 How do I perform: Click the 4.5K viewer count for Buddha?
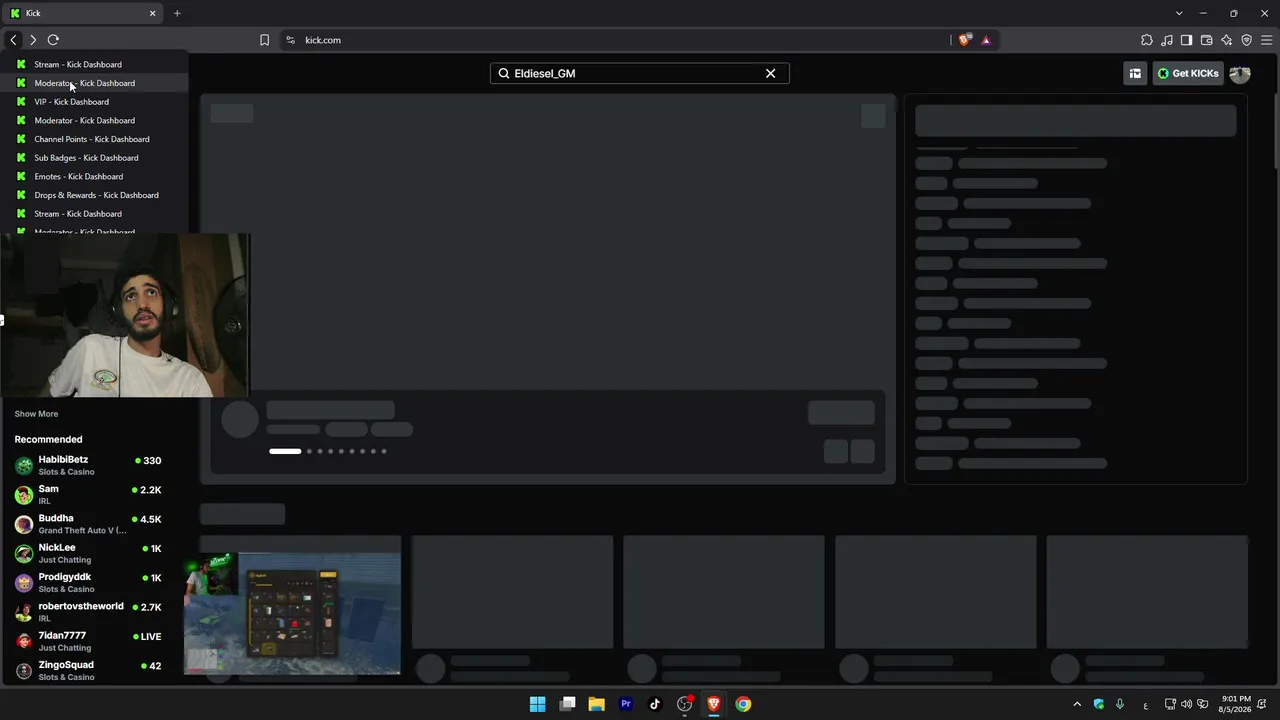(147, 519)
